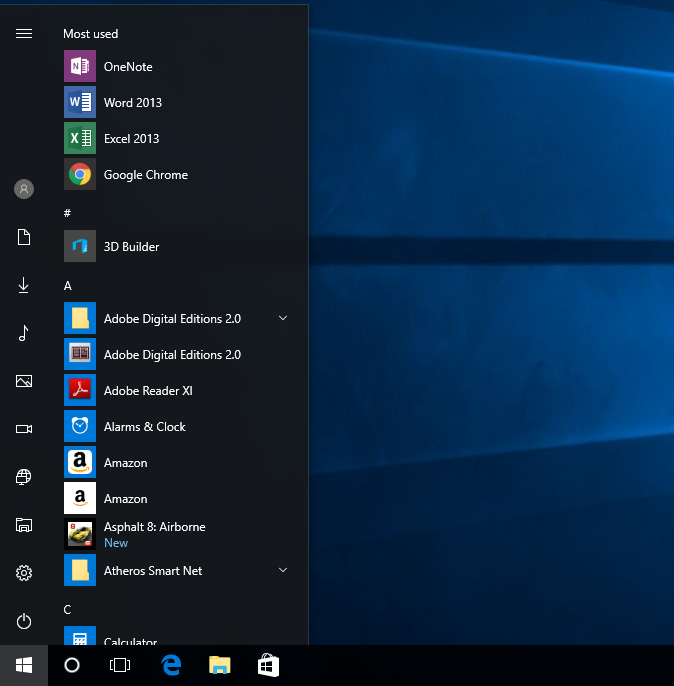Open the Network globe icon in sidebar

pos(24,477)
